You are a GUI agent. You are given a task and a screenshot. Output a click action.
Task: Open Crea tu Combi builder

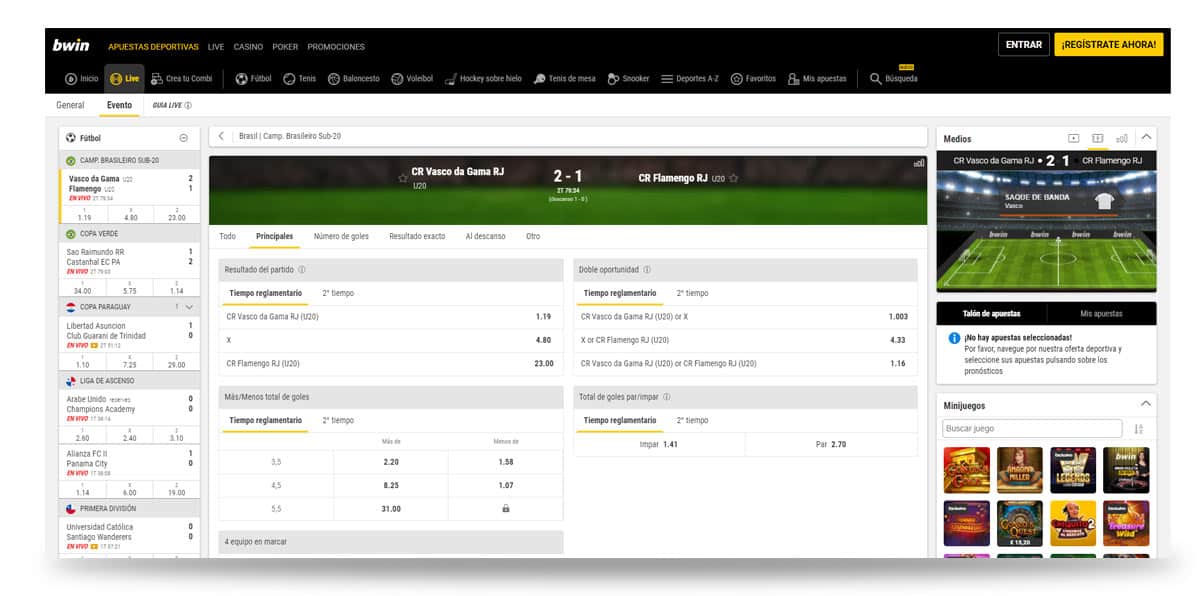(181, 78)
